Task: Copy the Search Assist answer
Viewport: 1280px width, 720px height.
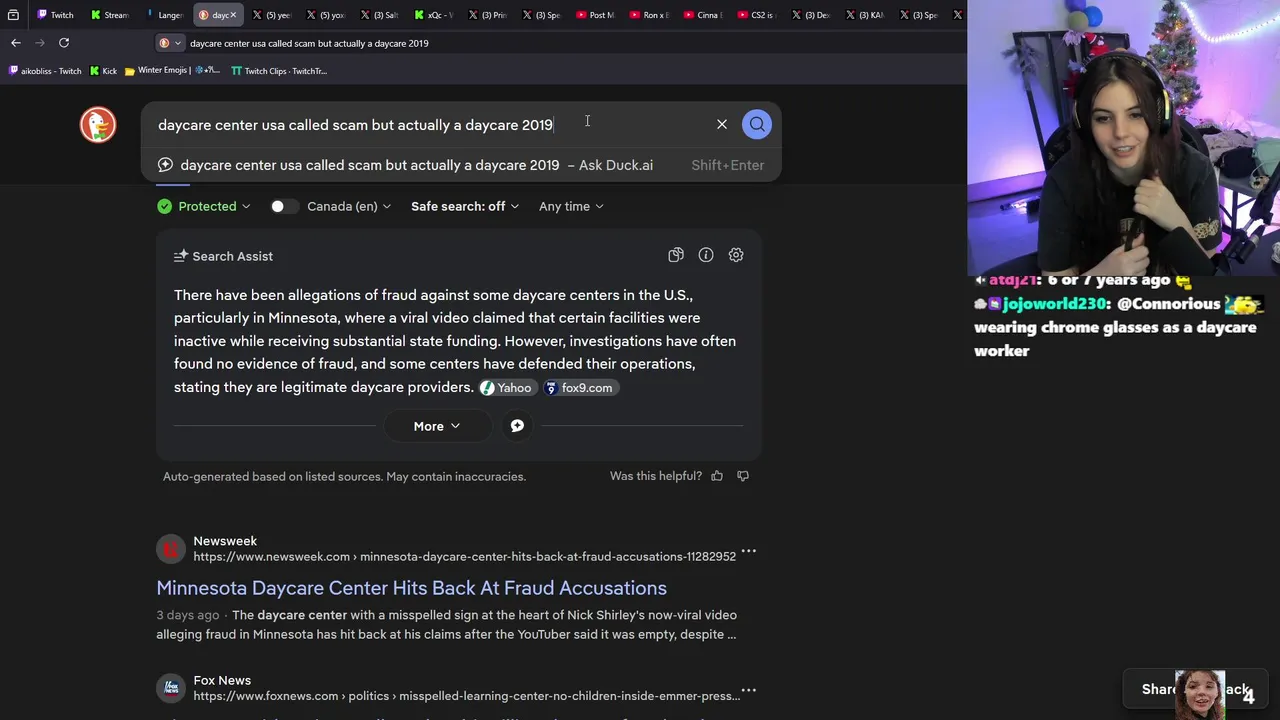Action: [676, 255]
